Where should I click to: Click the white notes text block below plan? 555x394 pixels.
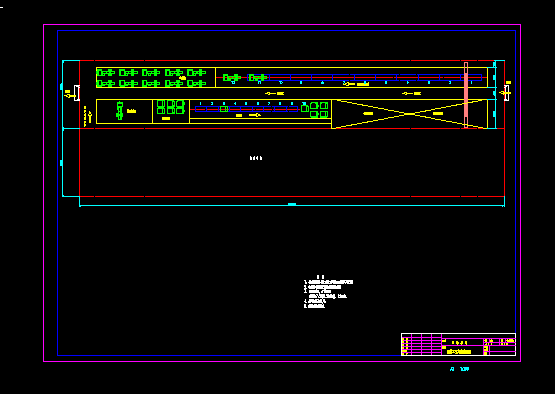328,292
